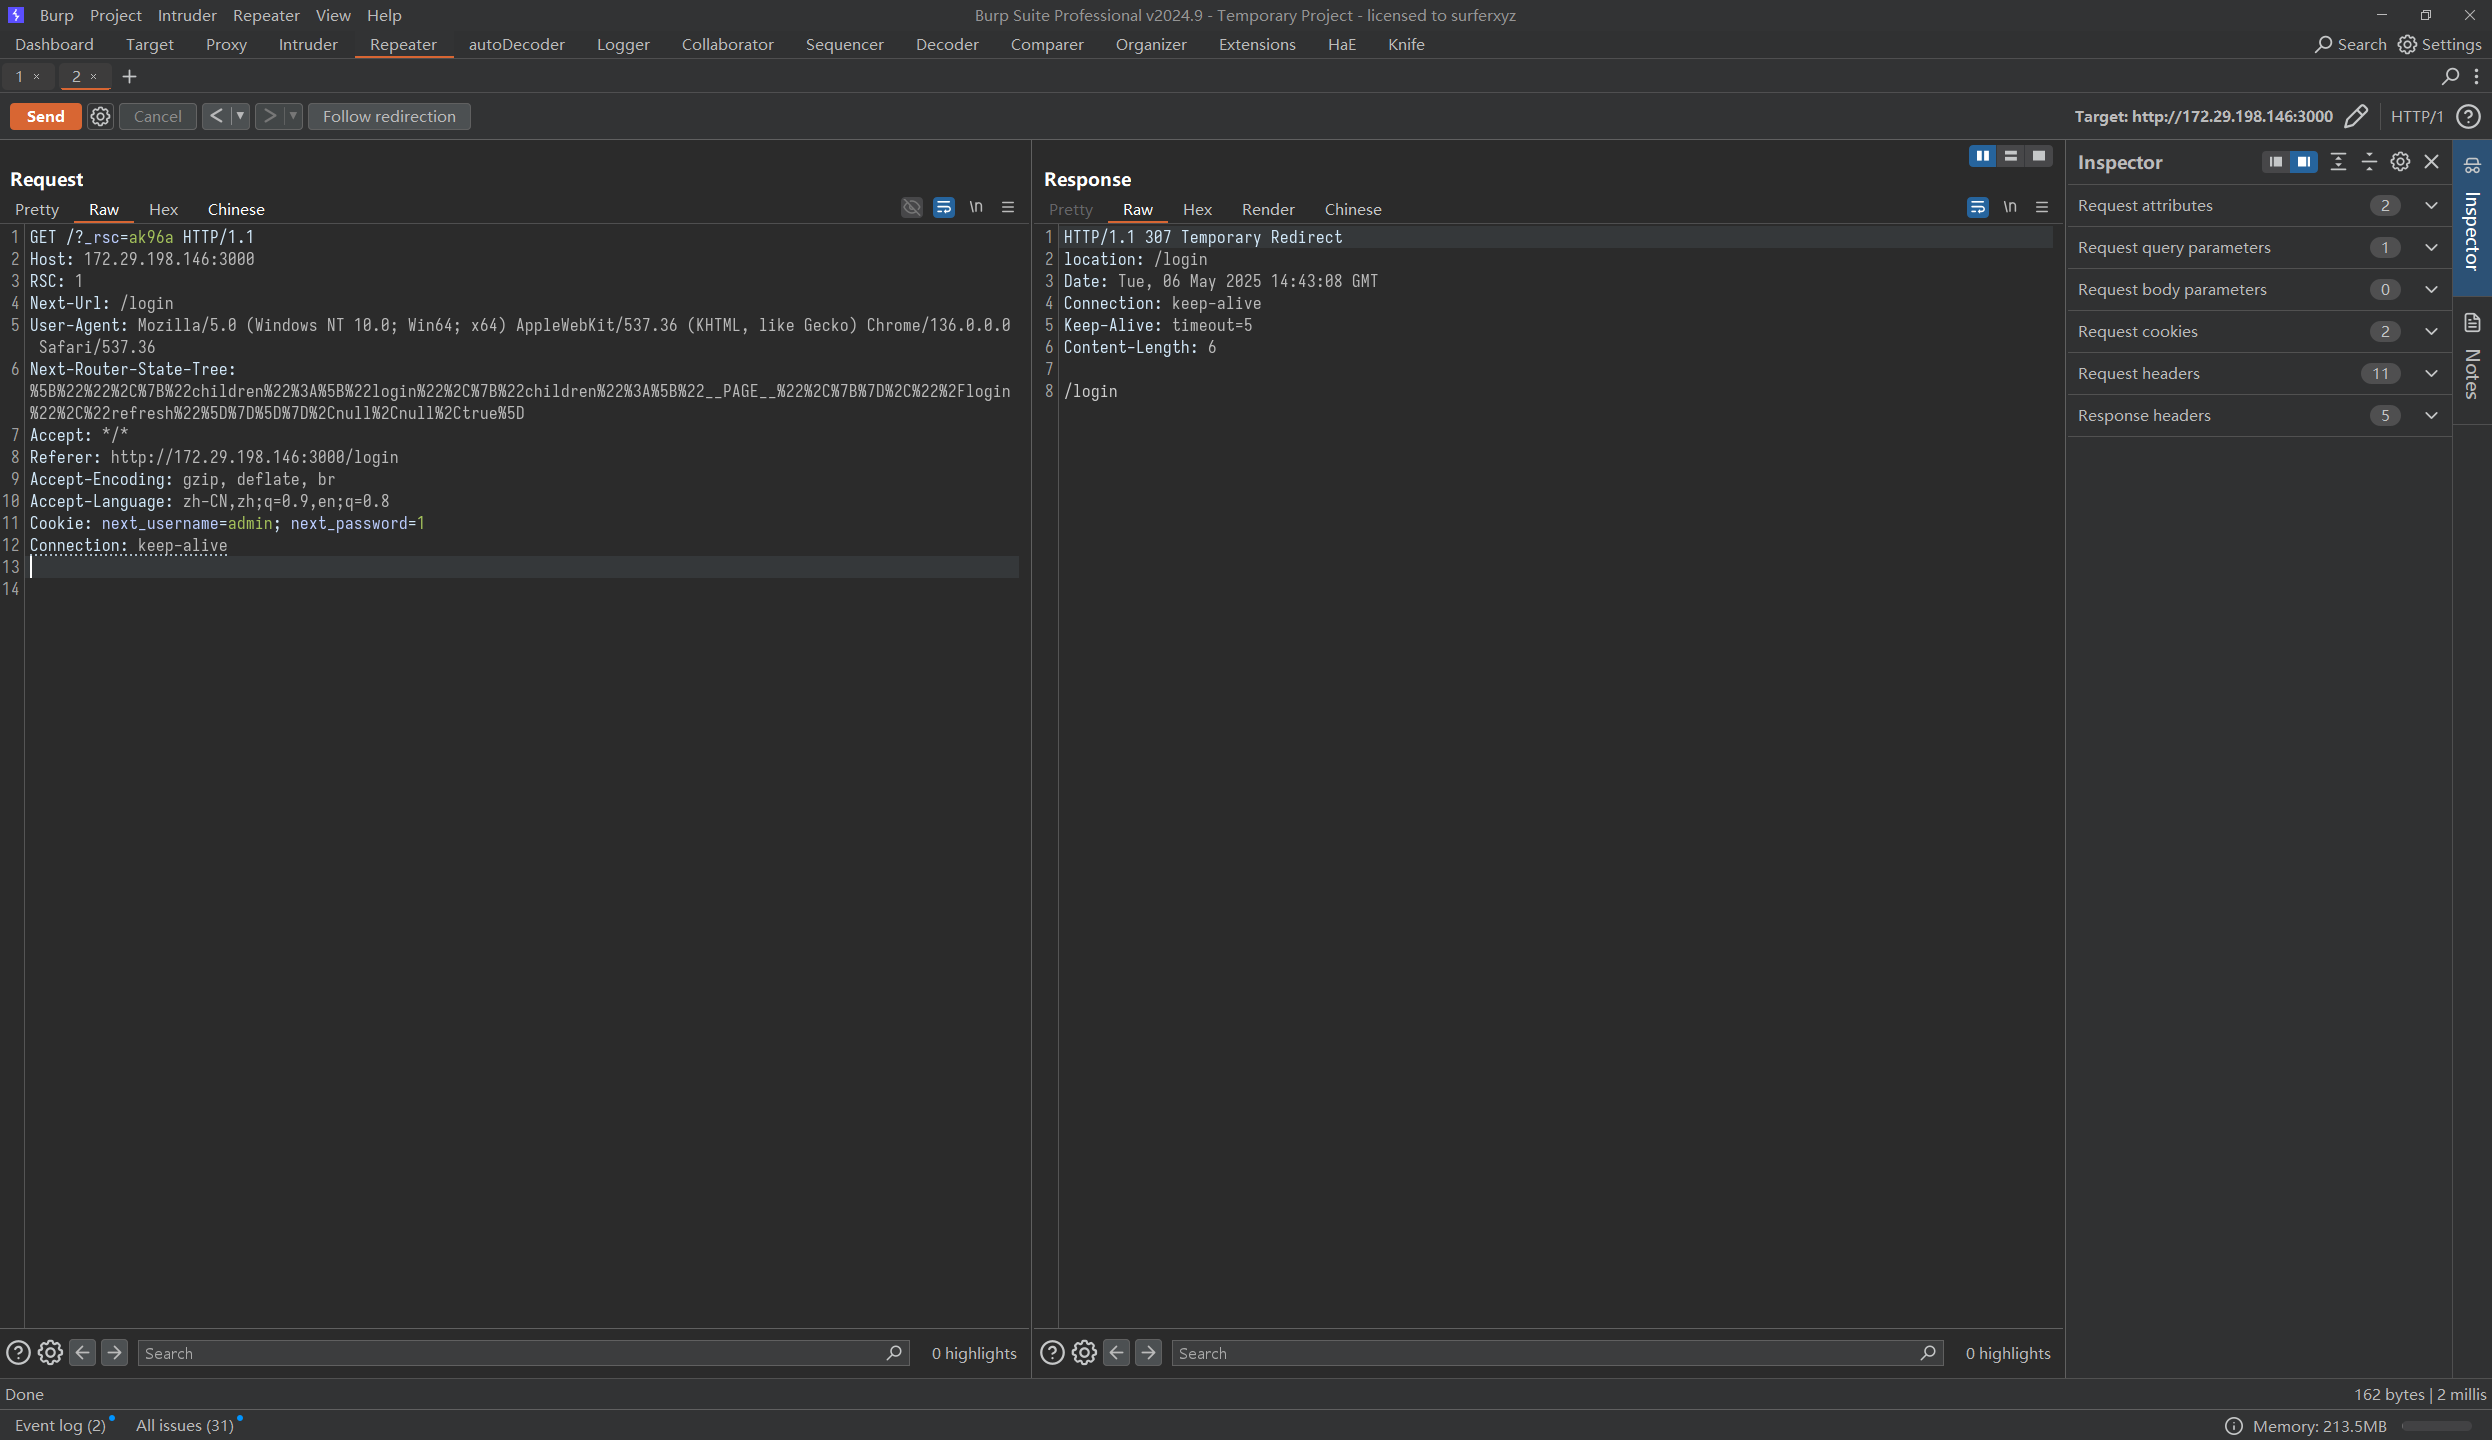2492x1440 pixels.
Task: Open Event log (2)
Action: (x=60, y=1425)
